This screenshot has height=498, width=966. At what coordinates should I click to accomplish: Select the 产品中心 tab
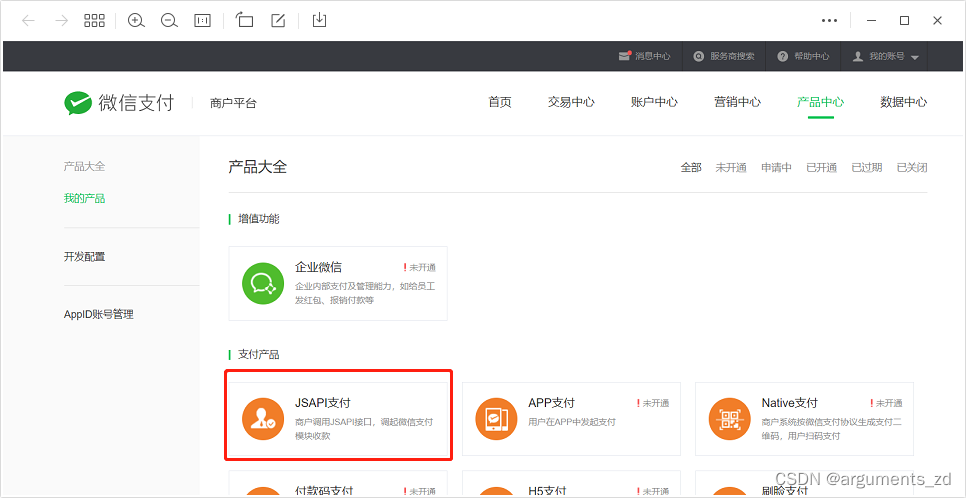pyautogui.click(x=821, y=102)
